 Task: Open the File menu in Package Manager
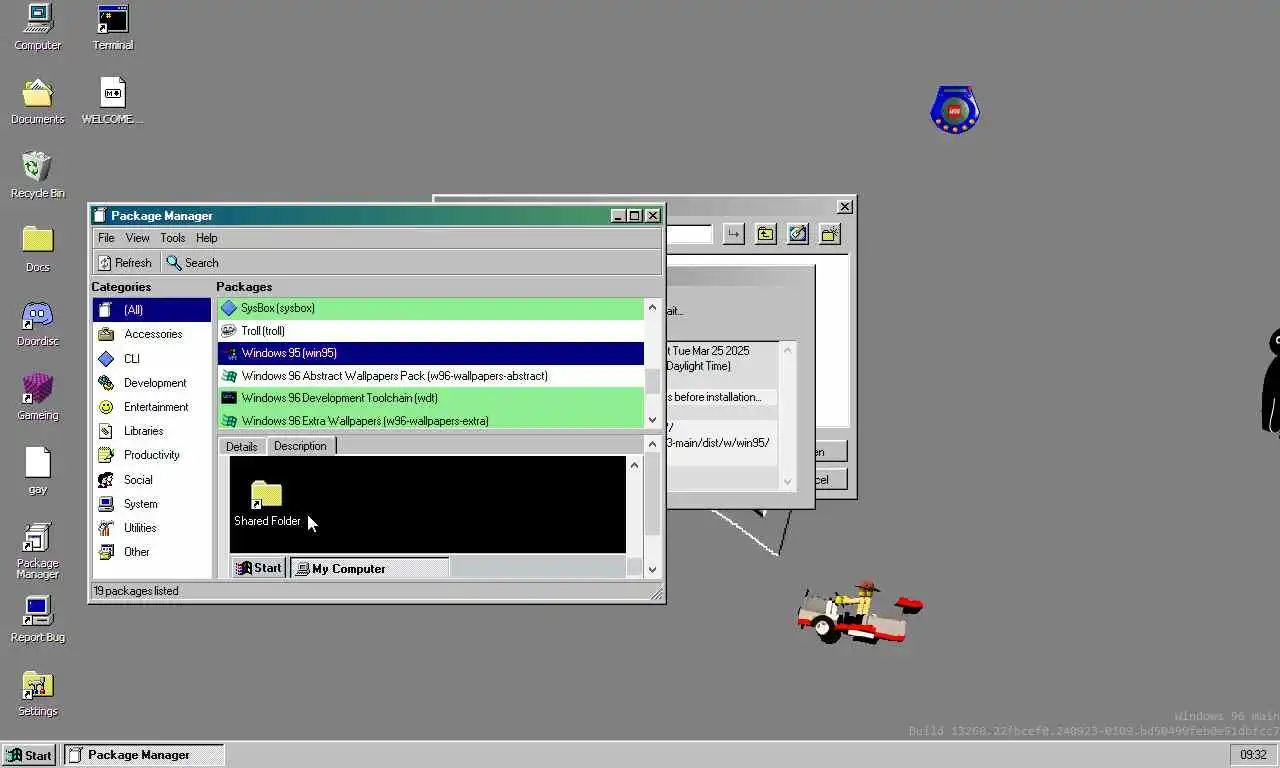click(x=106, y=238)
